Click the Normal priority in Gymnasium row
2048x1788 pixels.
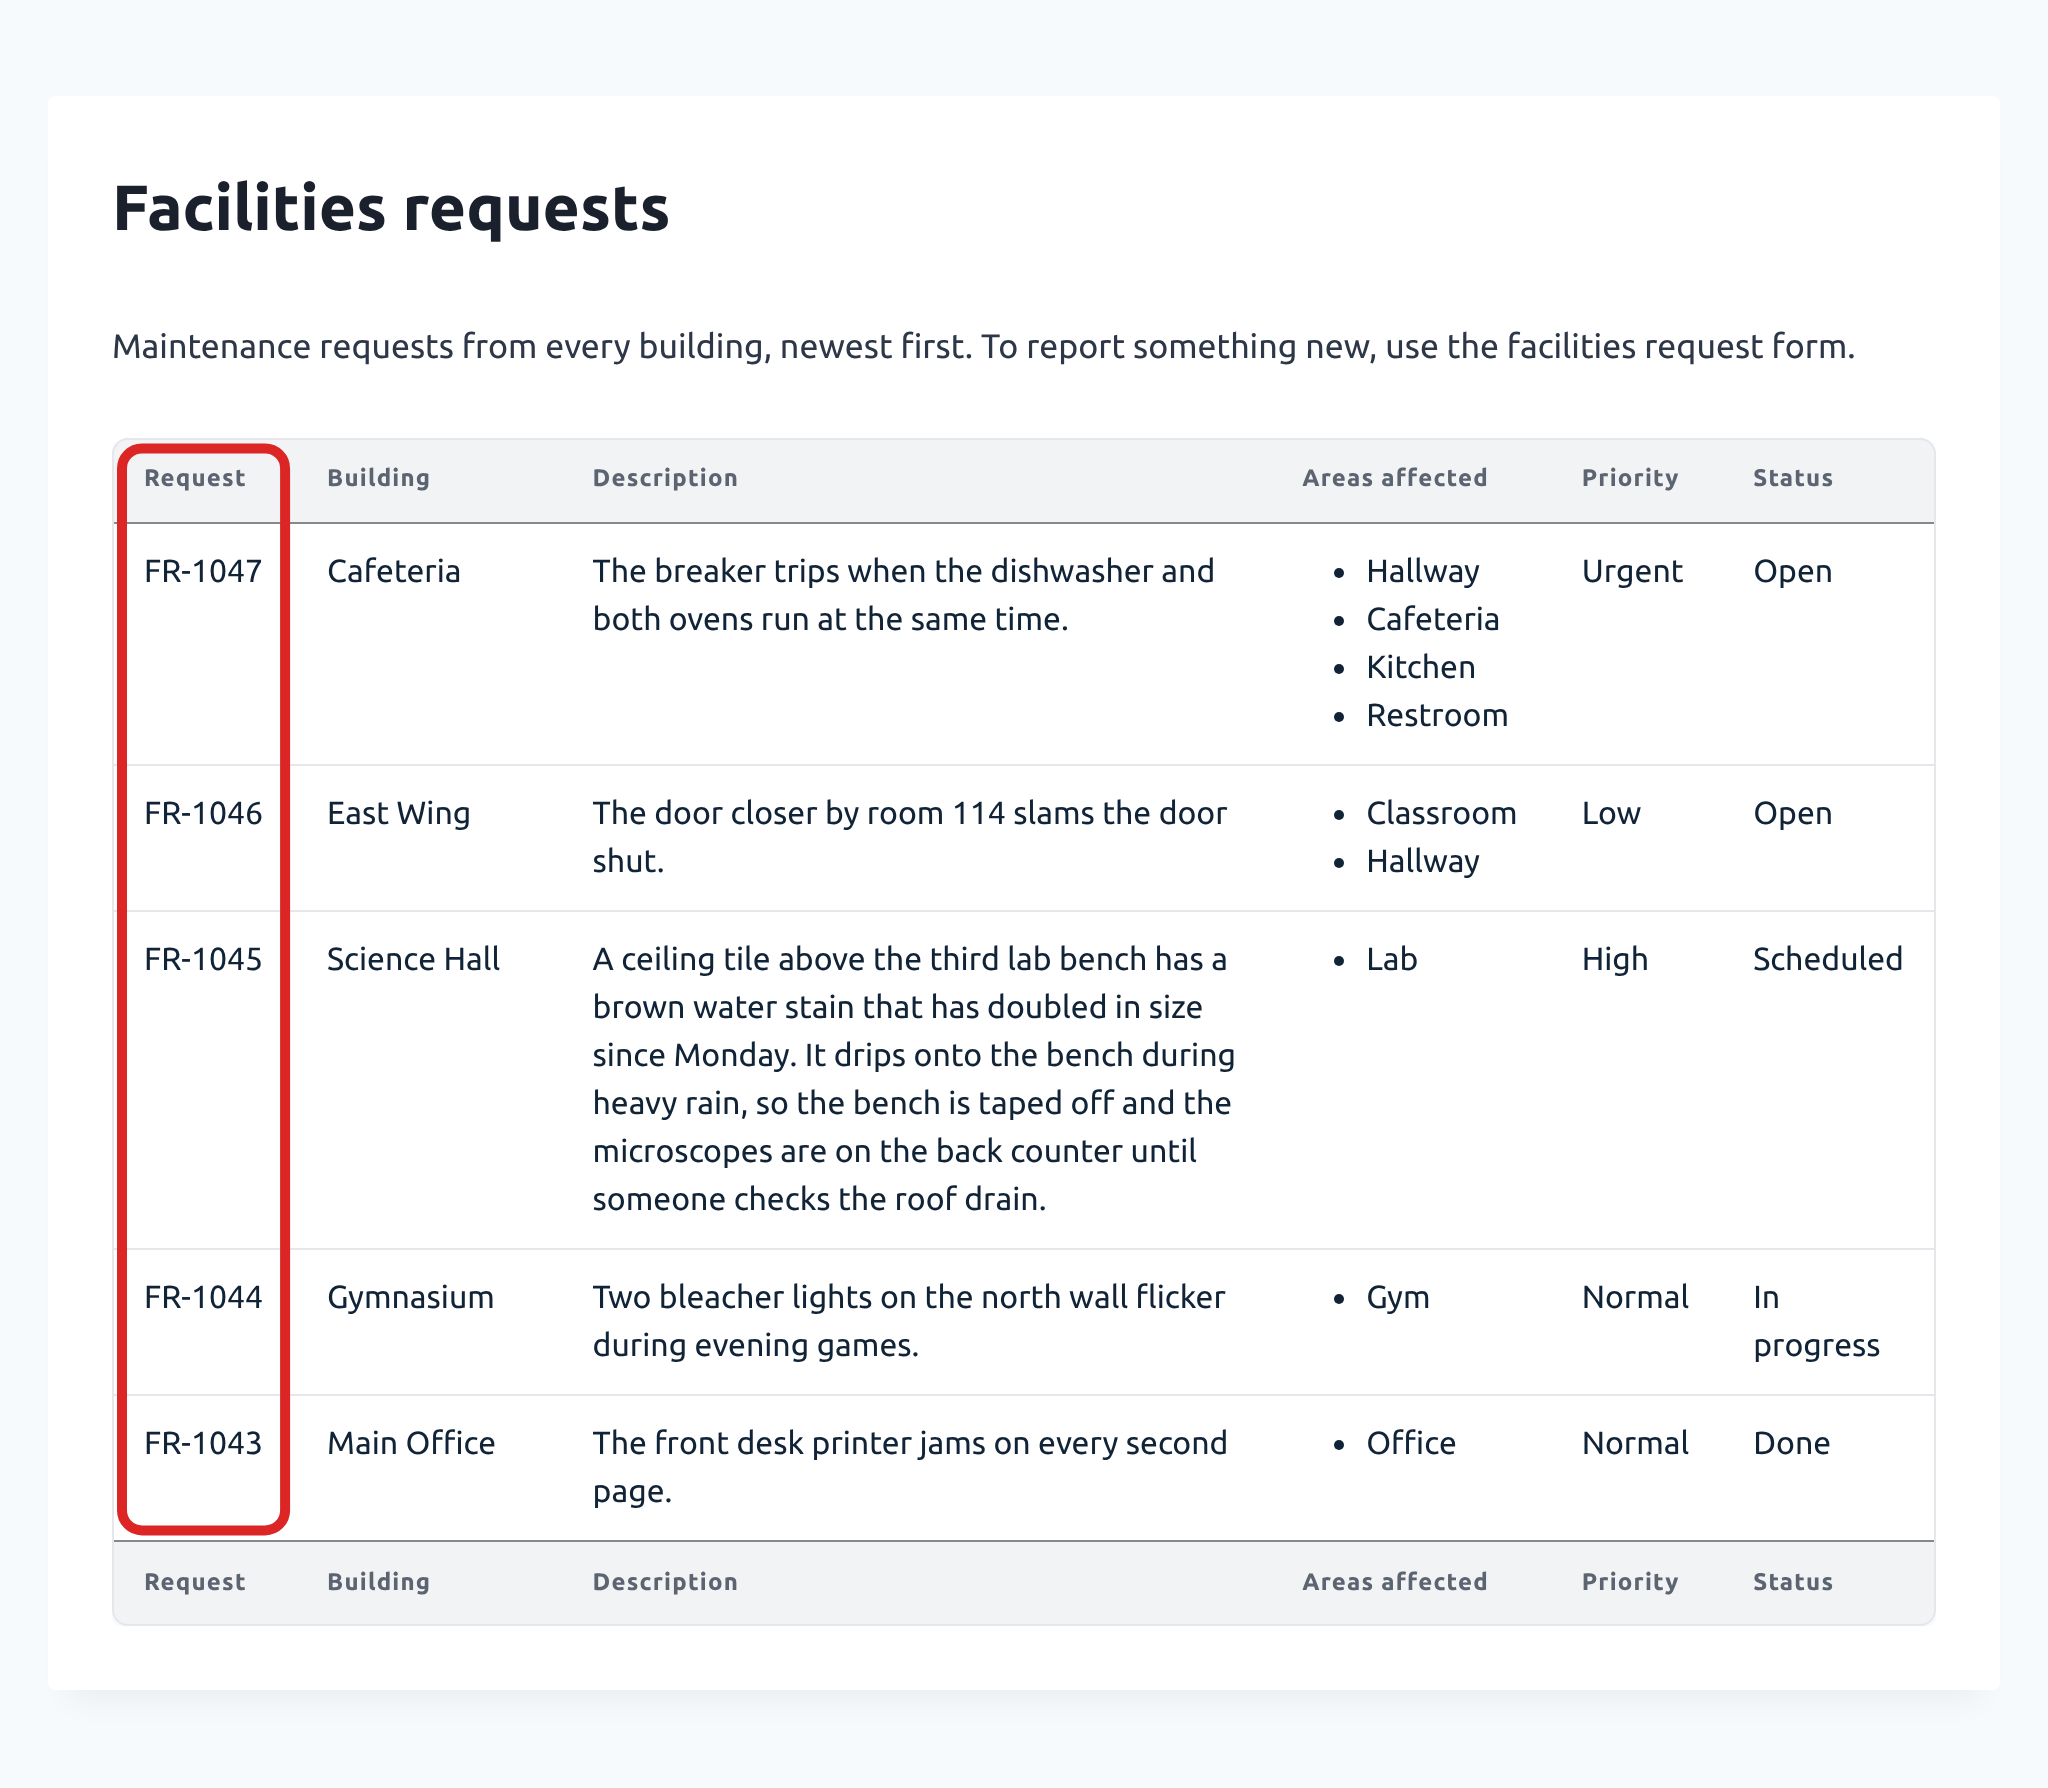(1635, 1297)
